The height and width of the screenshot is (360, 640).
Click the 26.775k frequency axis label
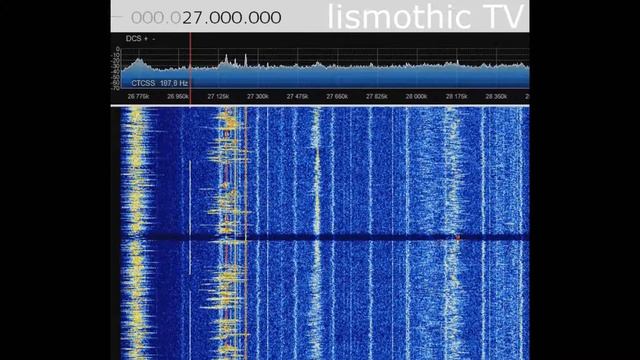(138, 97)
